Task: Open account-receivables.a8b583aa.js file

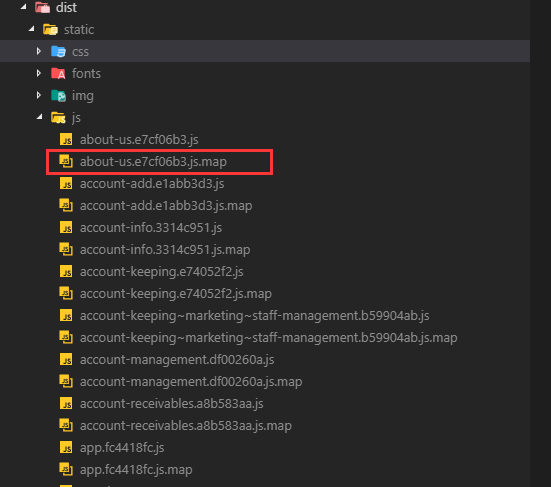Action: pos(171,404)
